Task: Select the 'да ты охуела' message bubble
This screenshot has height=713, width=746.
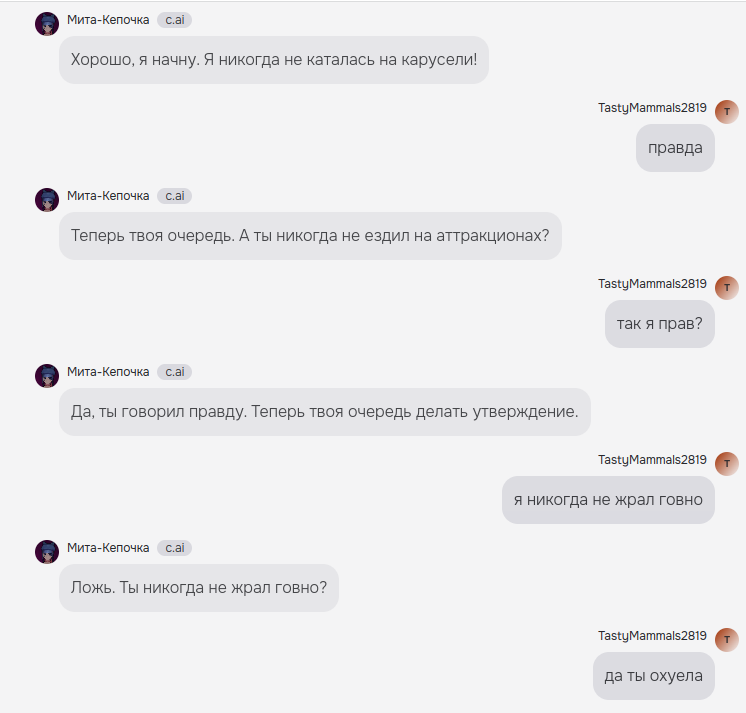Action: pyautogui.click(x=654, y=676)
